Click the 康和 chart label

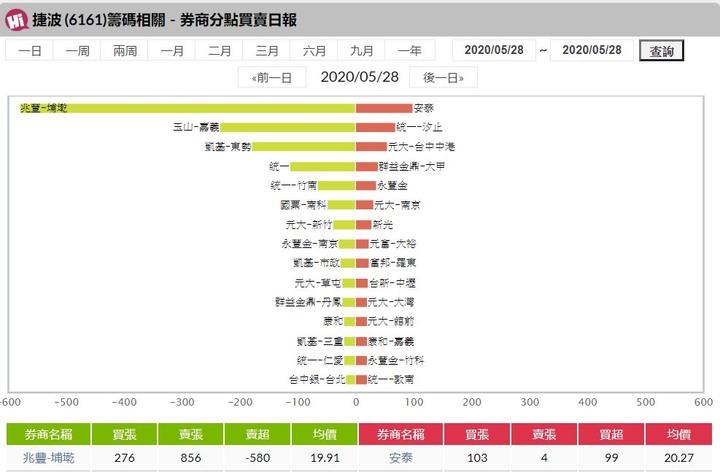coord(333,321)
